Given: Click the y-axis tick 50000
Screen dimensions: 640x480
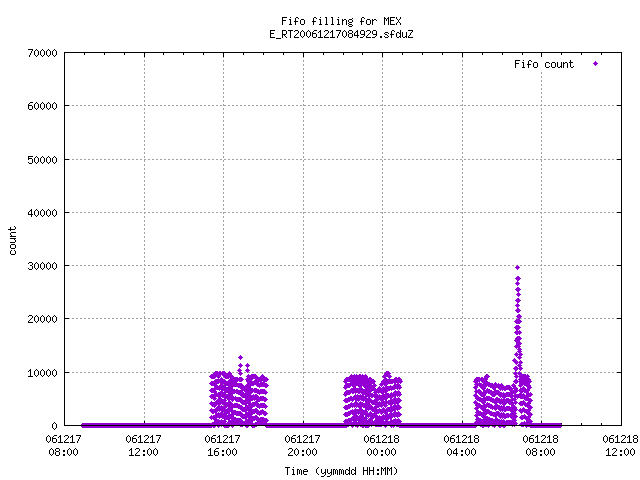Looking at the screenshot, I should click(42, 160).
